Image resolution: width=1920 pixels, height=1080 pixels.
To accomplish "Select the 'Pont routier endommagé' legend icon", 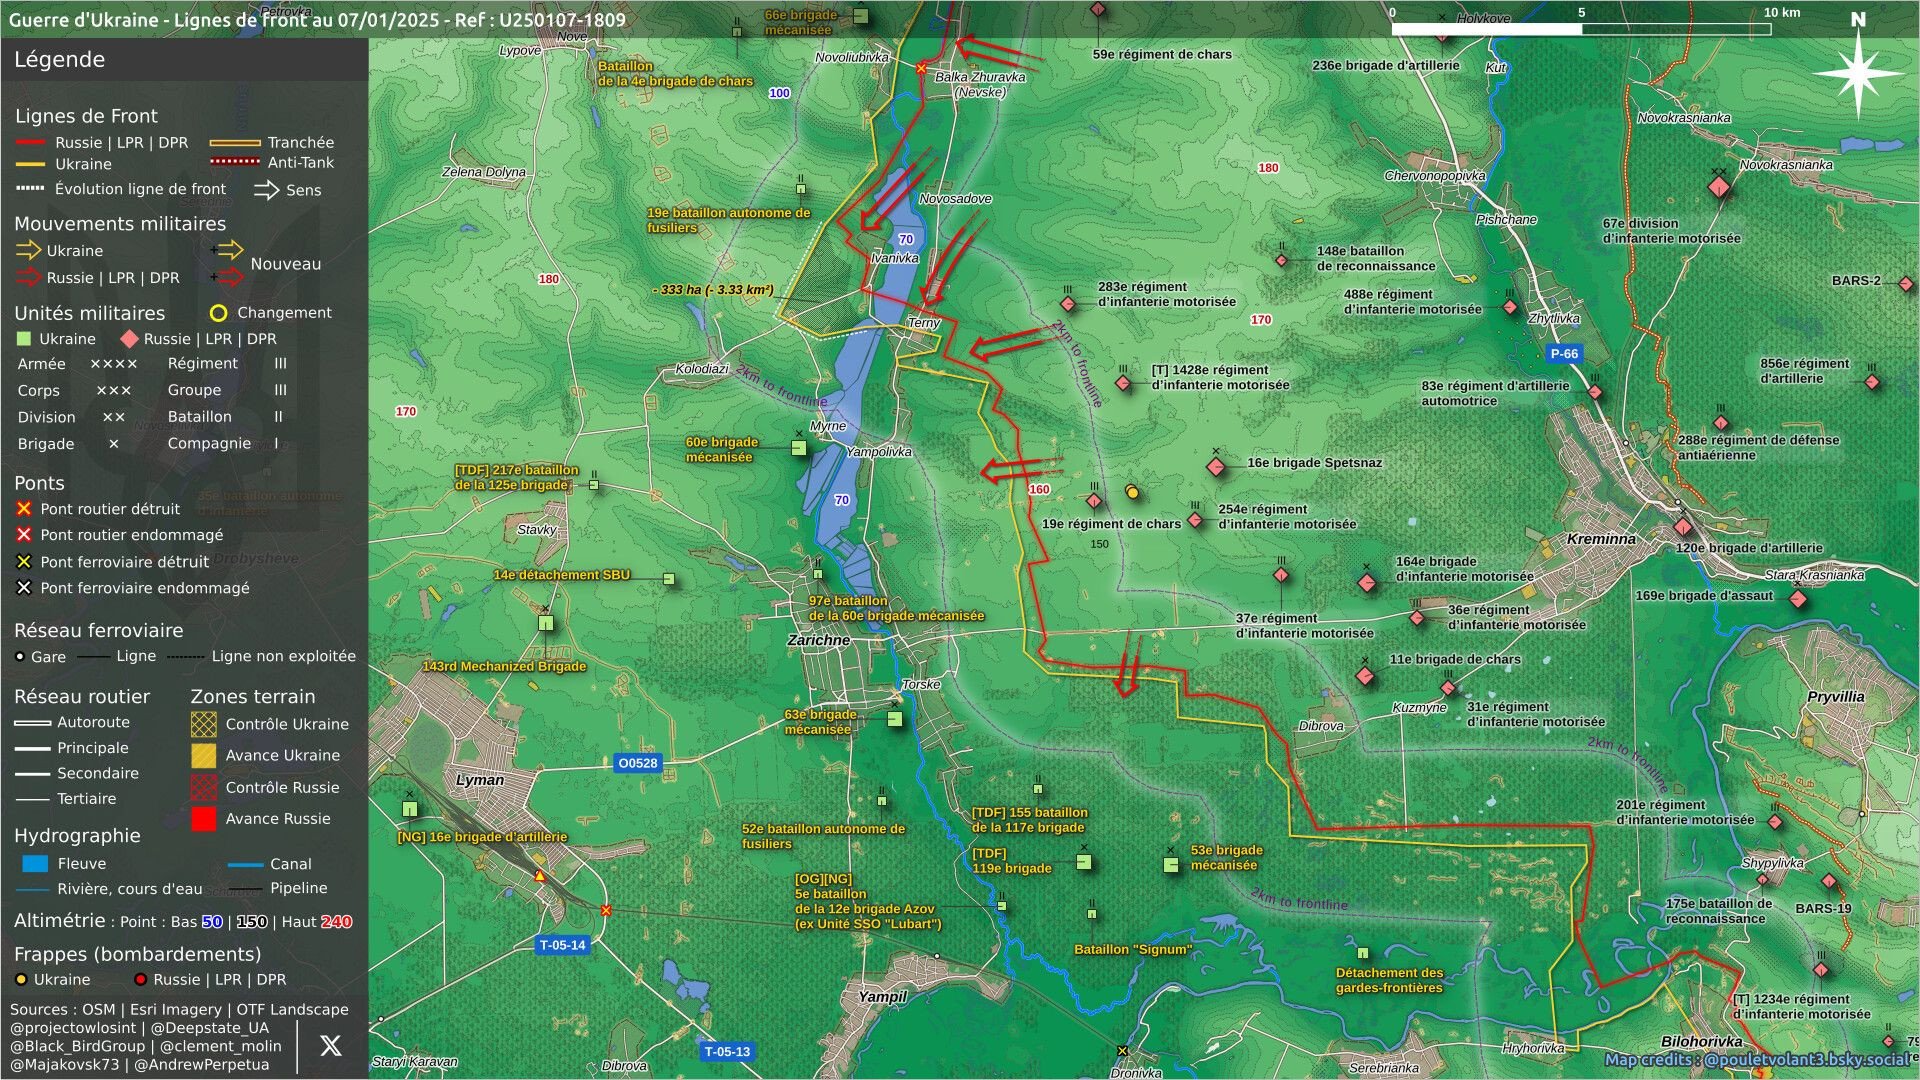I will point(24,535).
